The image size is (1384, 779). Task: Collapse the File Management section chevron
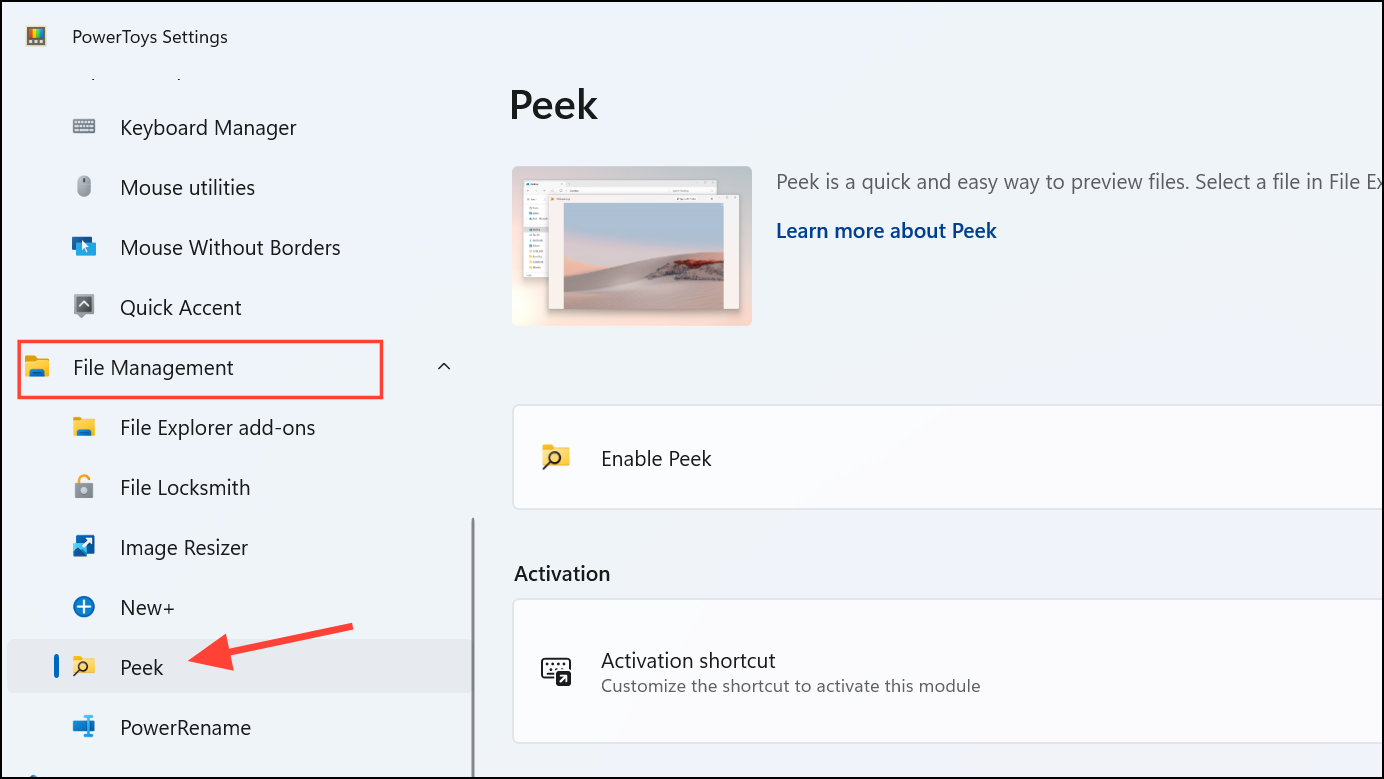point(444,366)
